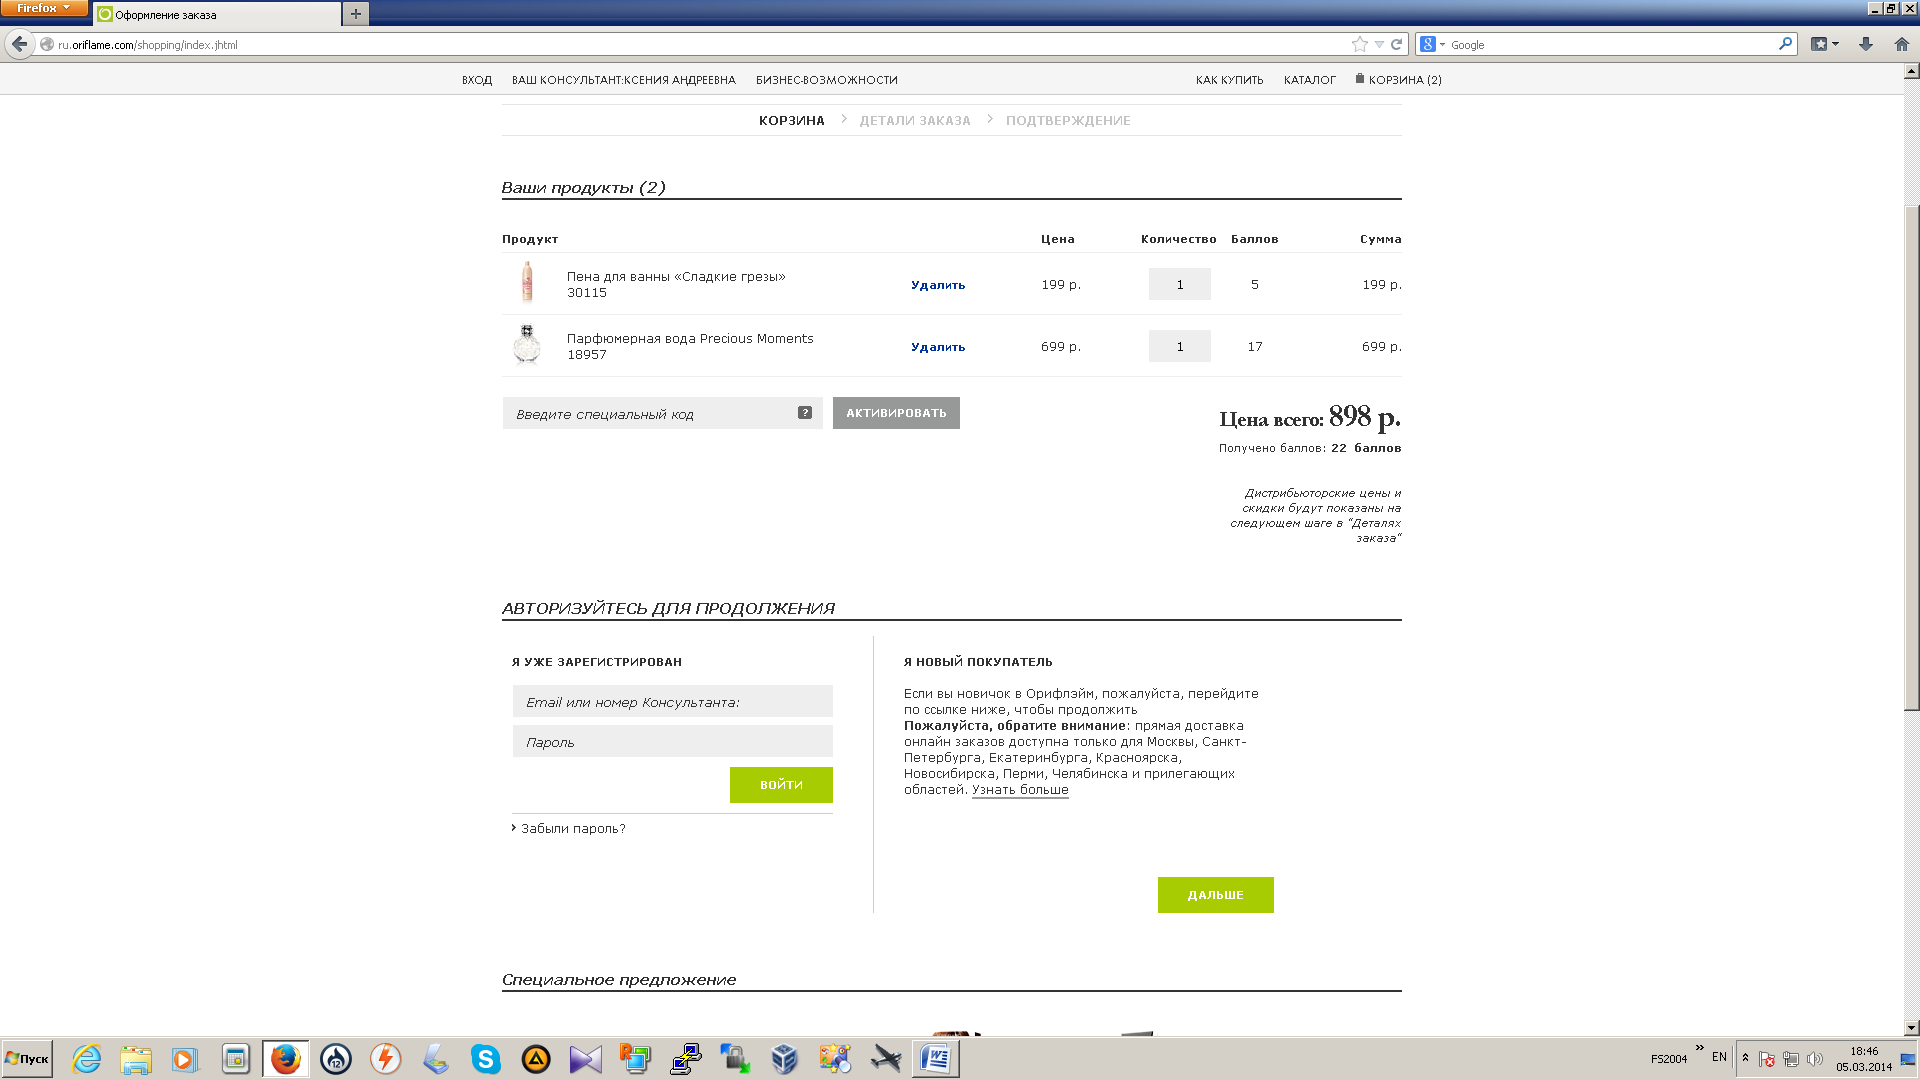
Task: Click the Precious Moments perfume thumbnail
Action: (x=527, y=345)
